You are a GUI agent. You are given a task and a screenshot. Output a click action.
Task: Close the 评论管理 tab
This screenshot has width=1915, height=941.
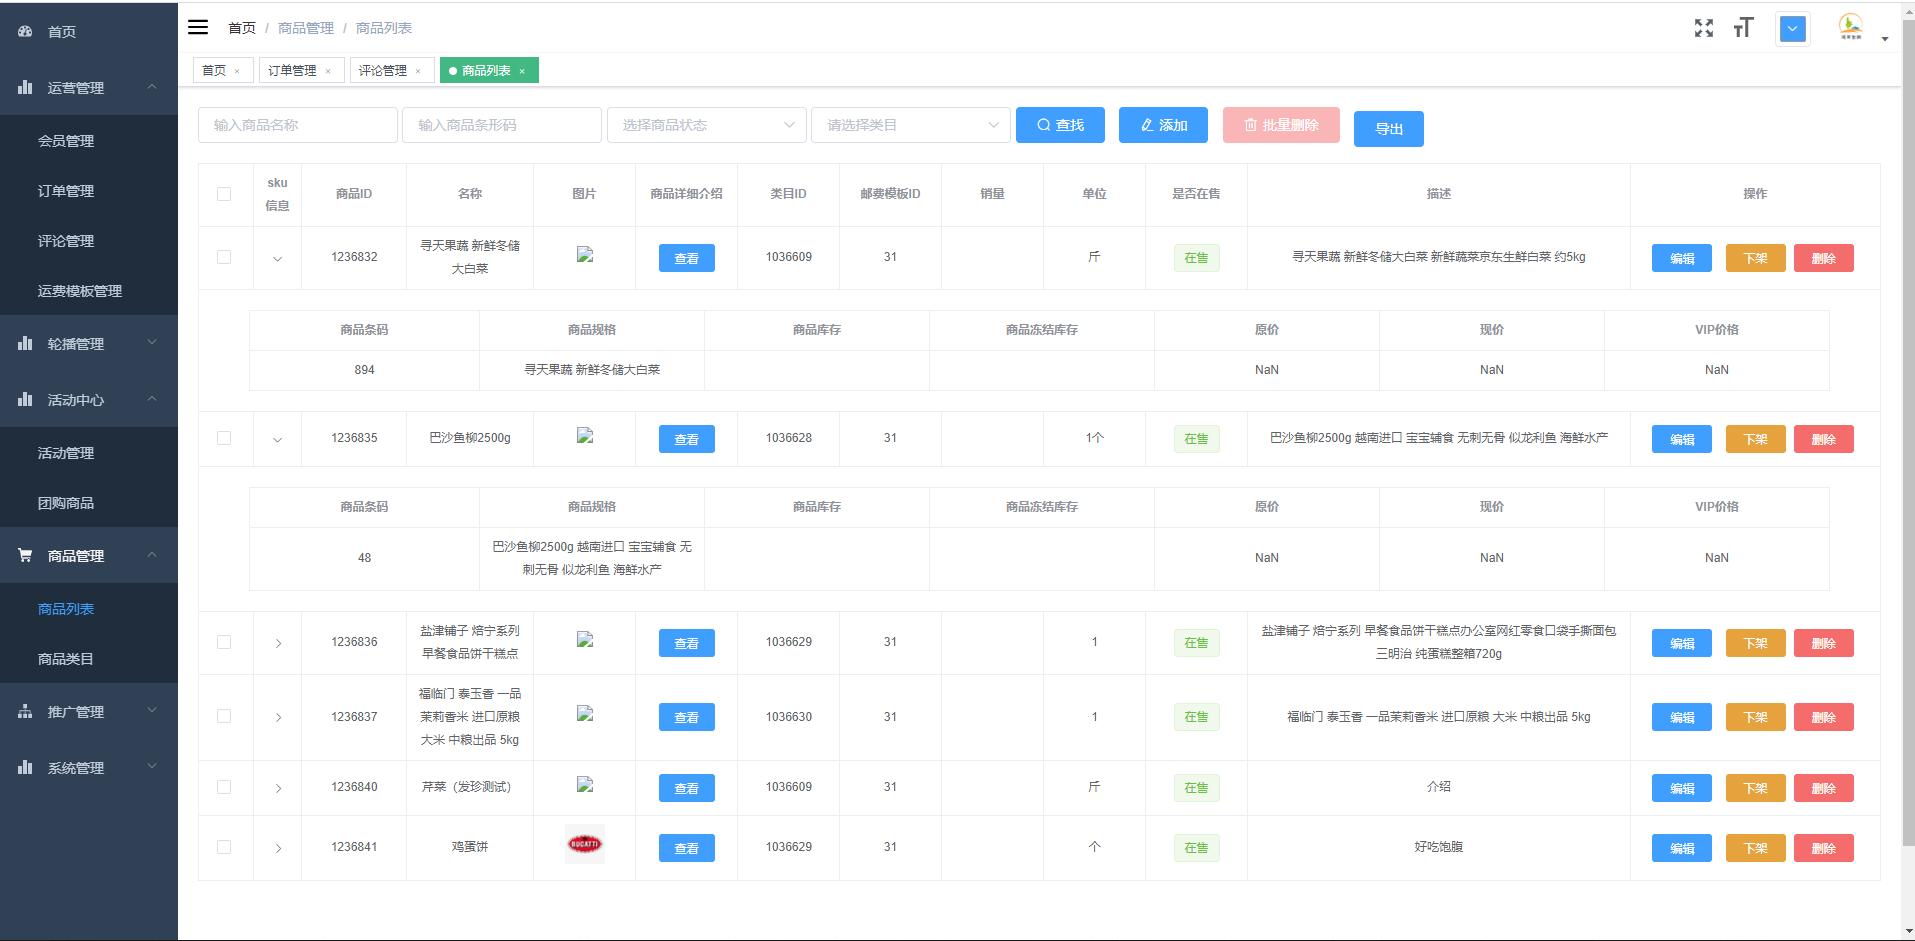(418, 71)
